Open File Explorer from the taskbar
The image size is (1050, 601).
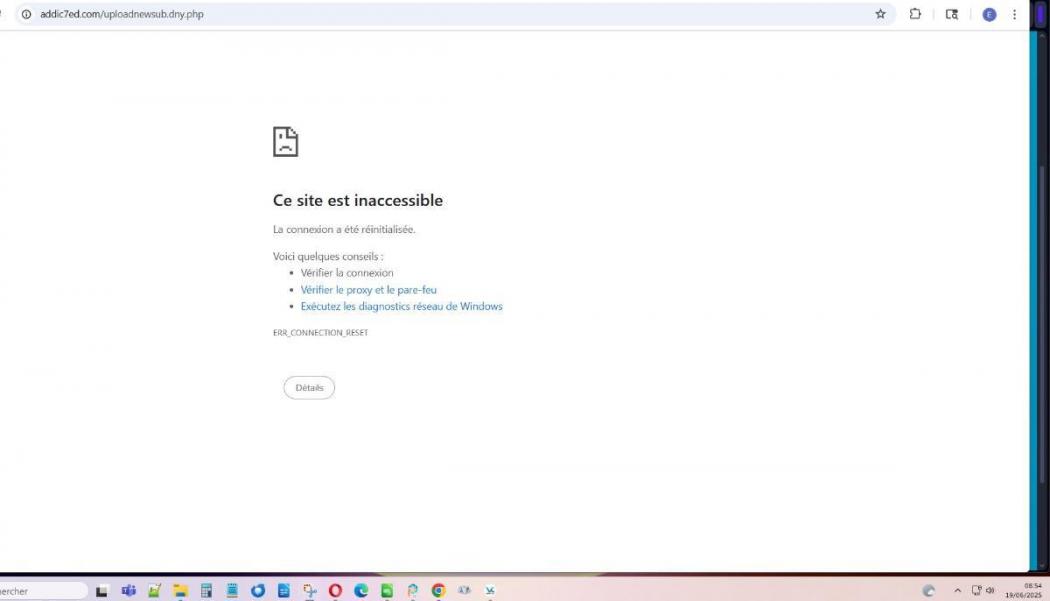[x=180, y=591]
